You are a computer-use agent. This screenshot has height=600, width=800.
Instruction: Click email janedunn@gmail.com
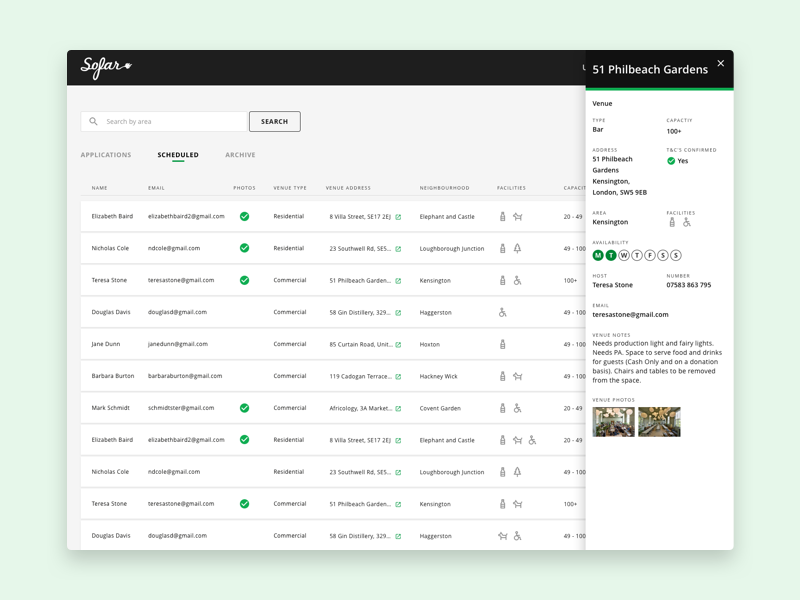(x=178, y=344)
